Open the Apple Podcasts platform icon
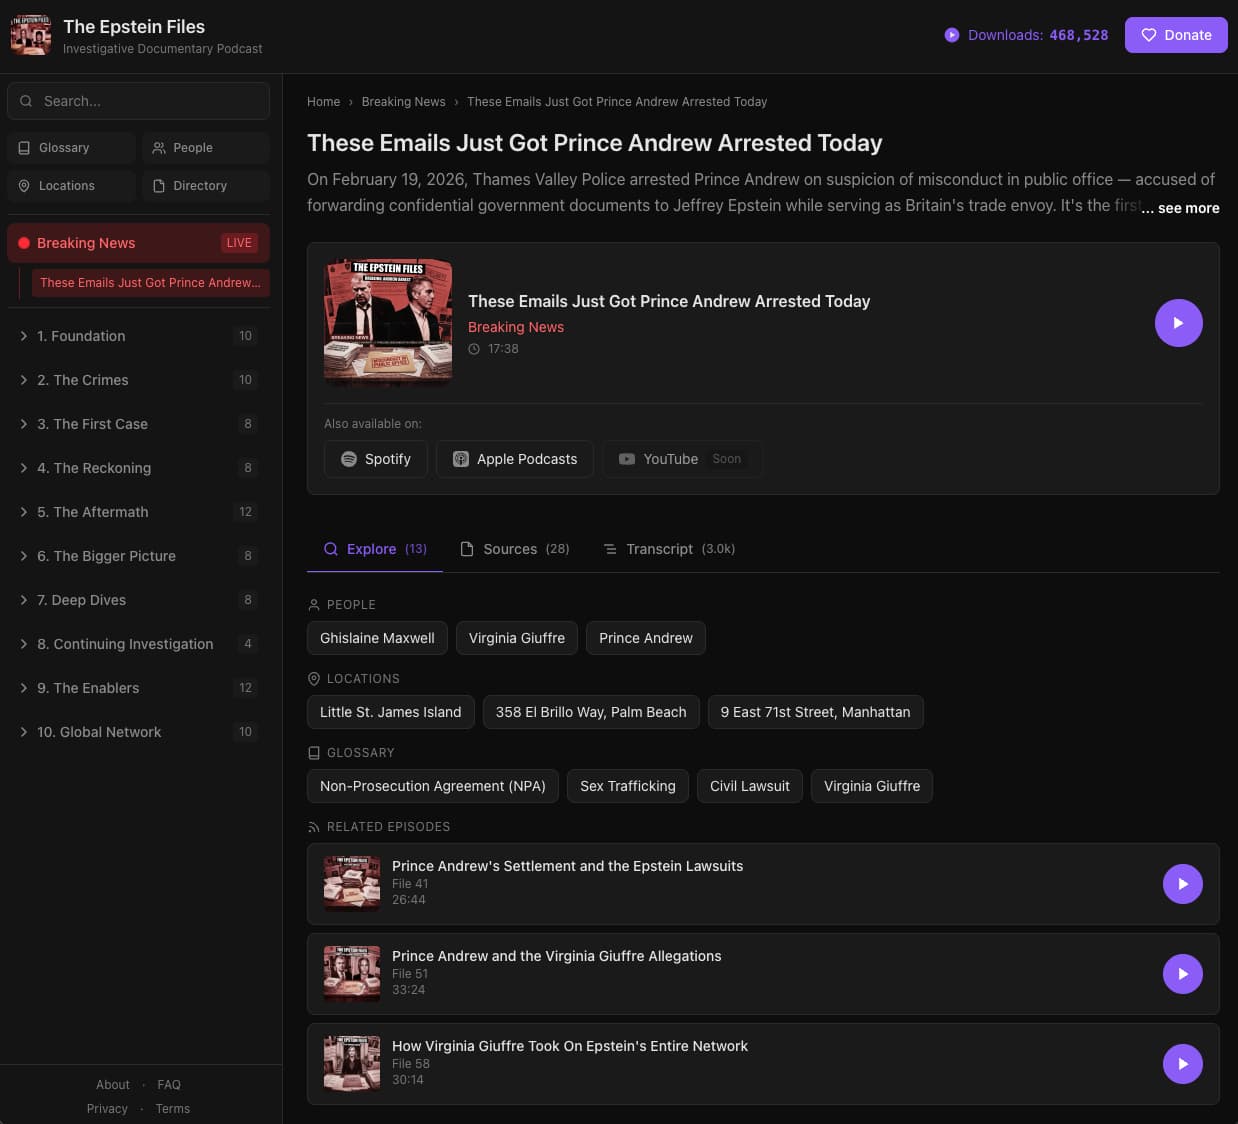This screenshot has height=1124, width=1238. pyautogui.click(x=460, y=458)
